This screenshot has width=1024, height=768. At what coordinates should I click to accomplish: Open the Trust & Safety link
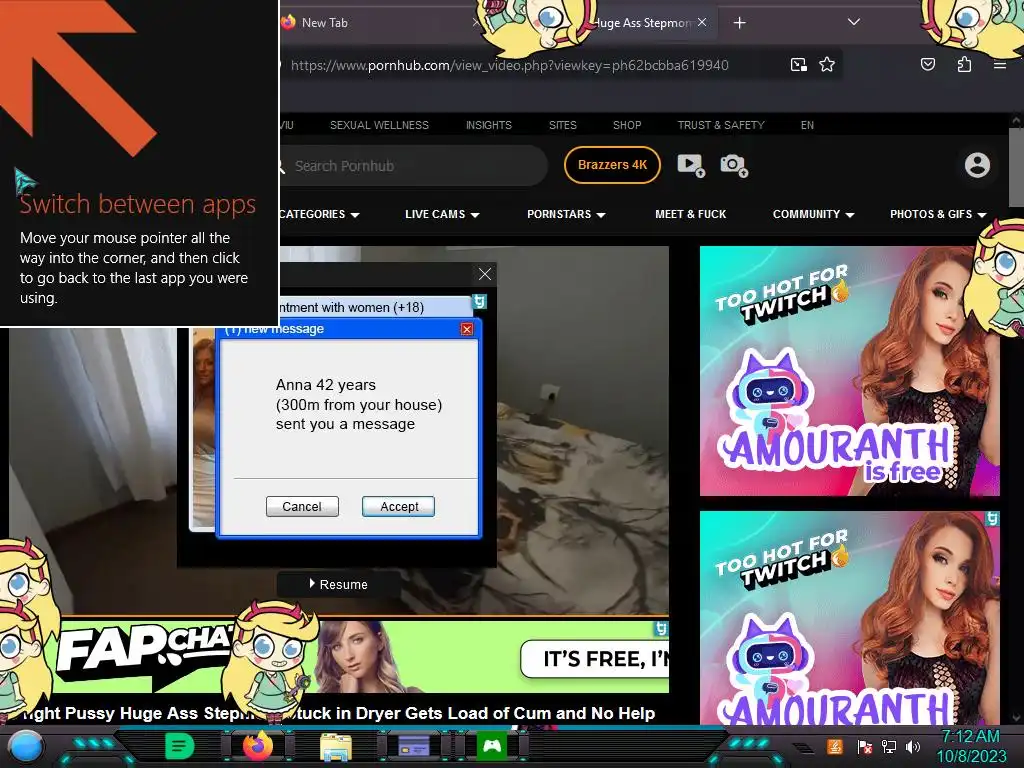(721, 125)
